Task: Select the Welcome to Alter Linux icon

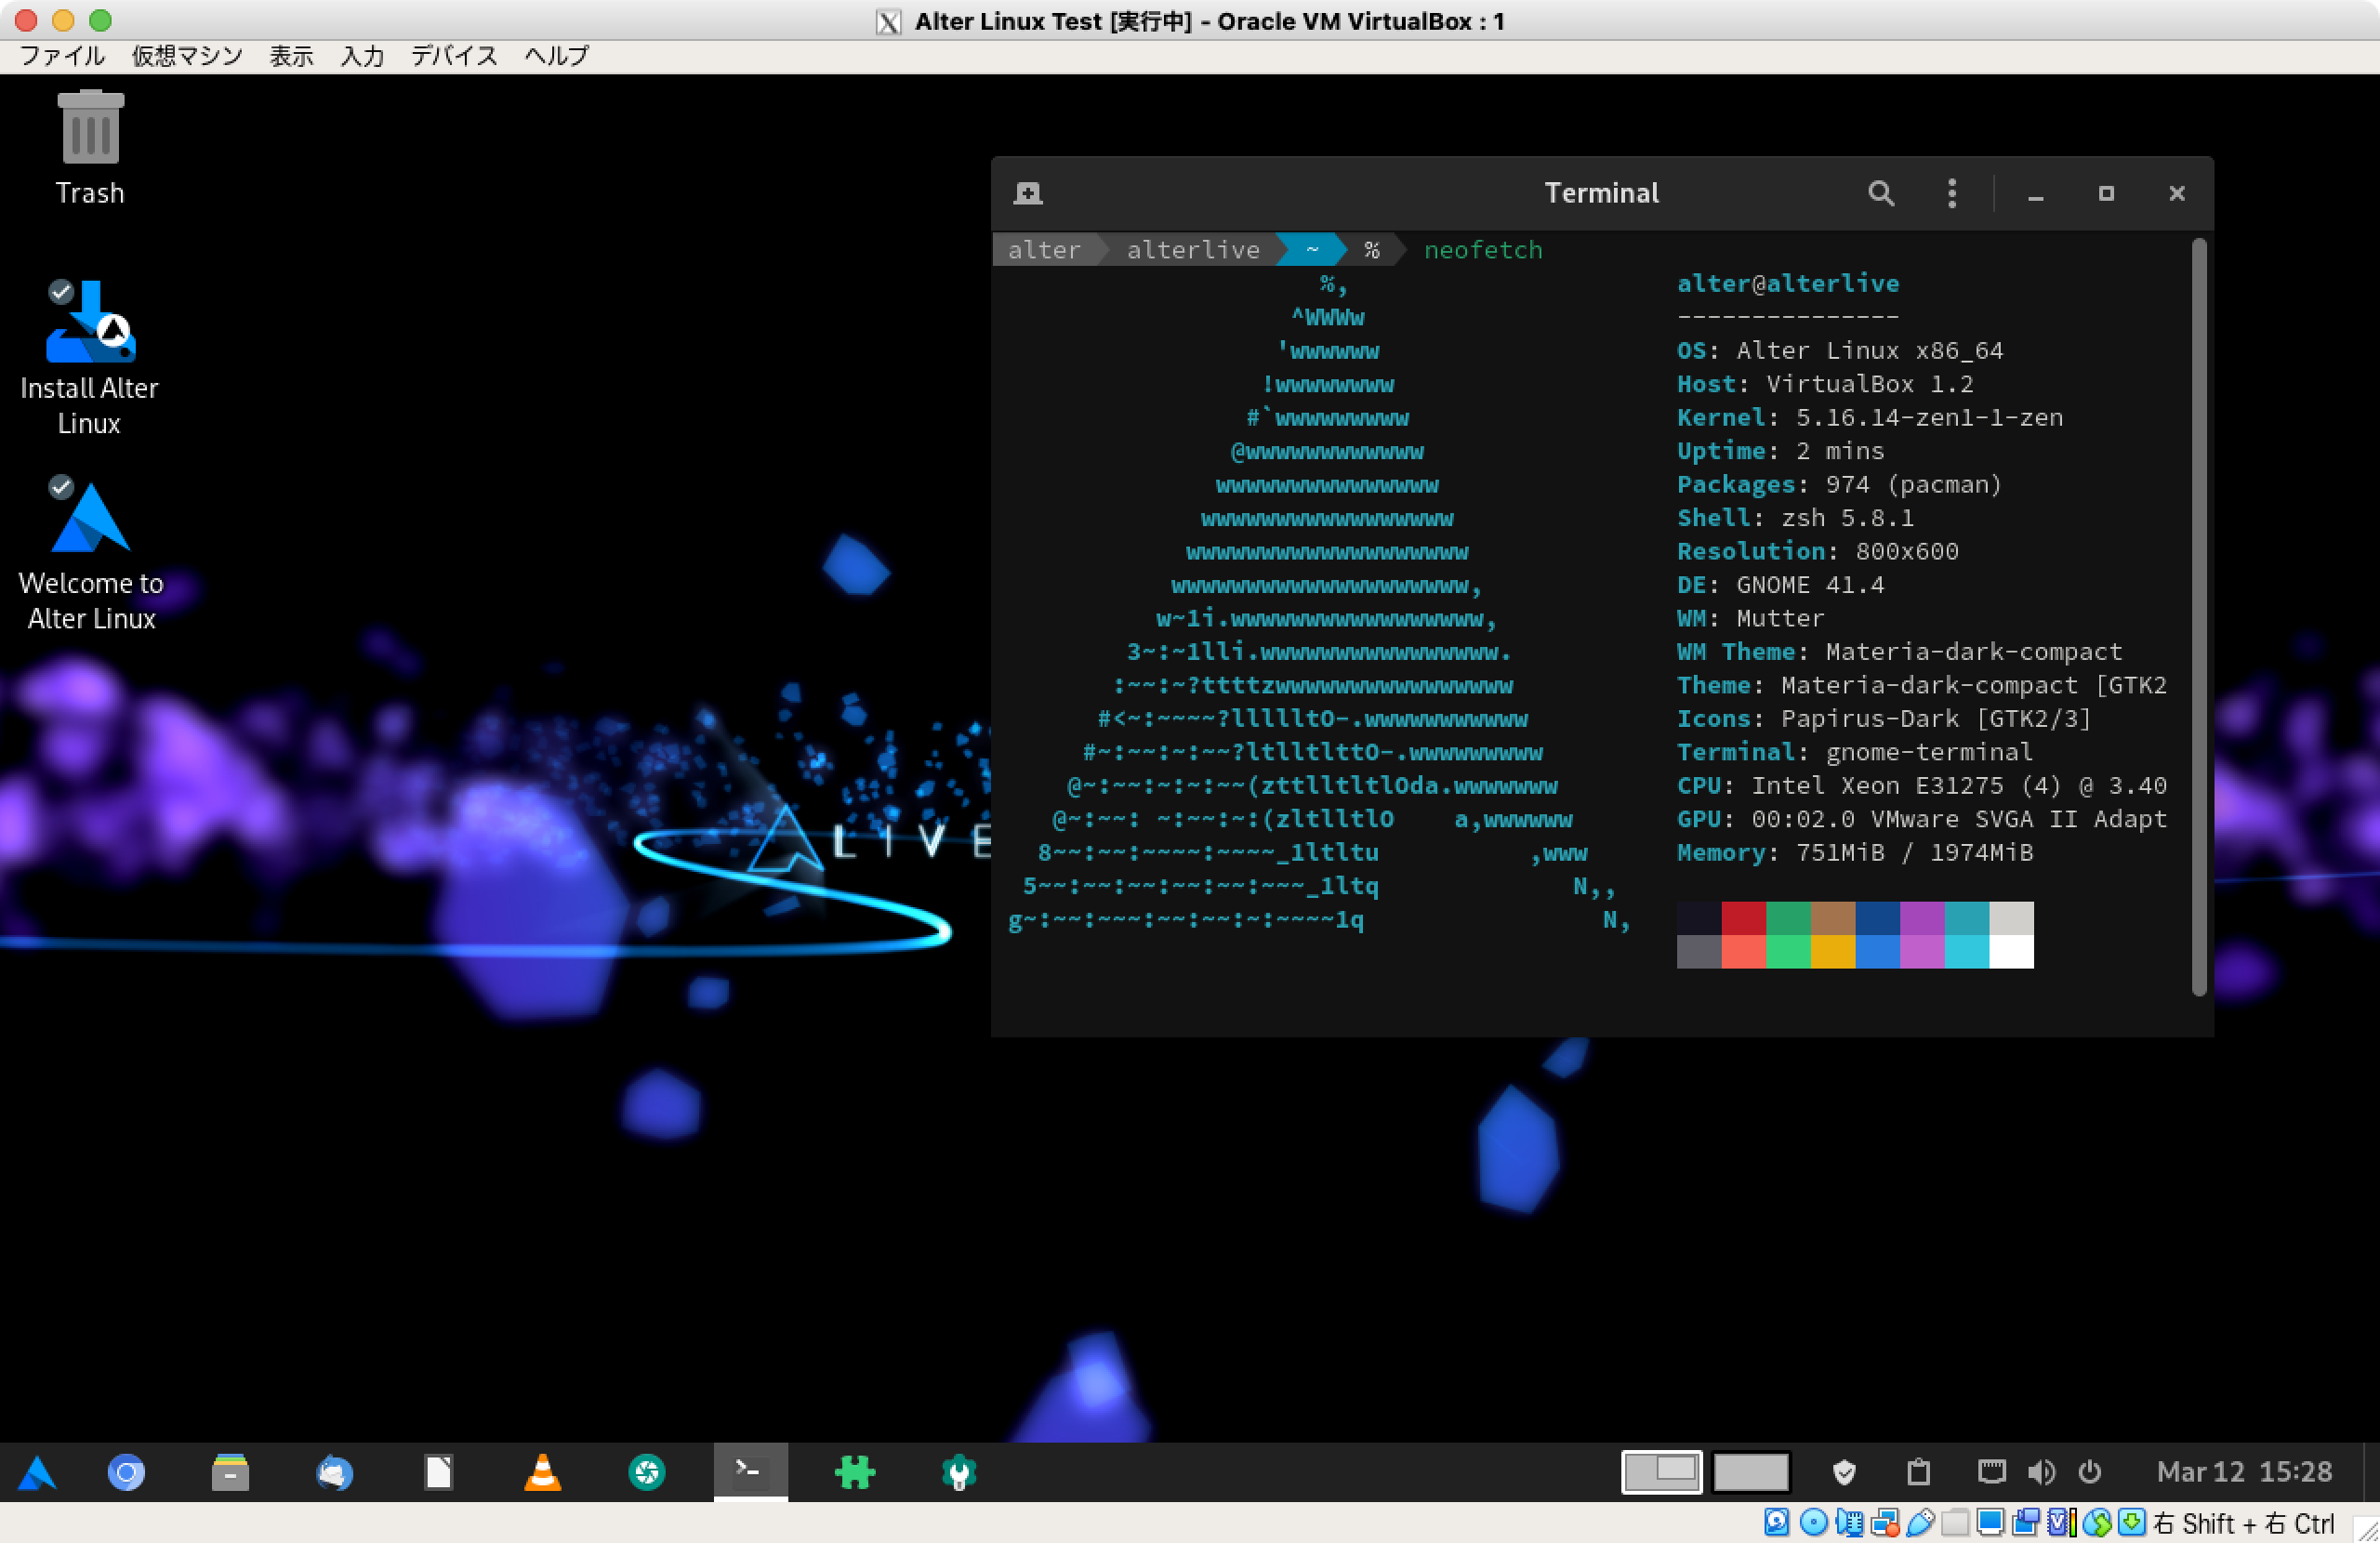Action: point(90,553)
